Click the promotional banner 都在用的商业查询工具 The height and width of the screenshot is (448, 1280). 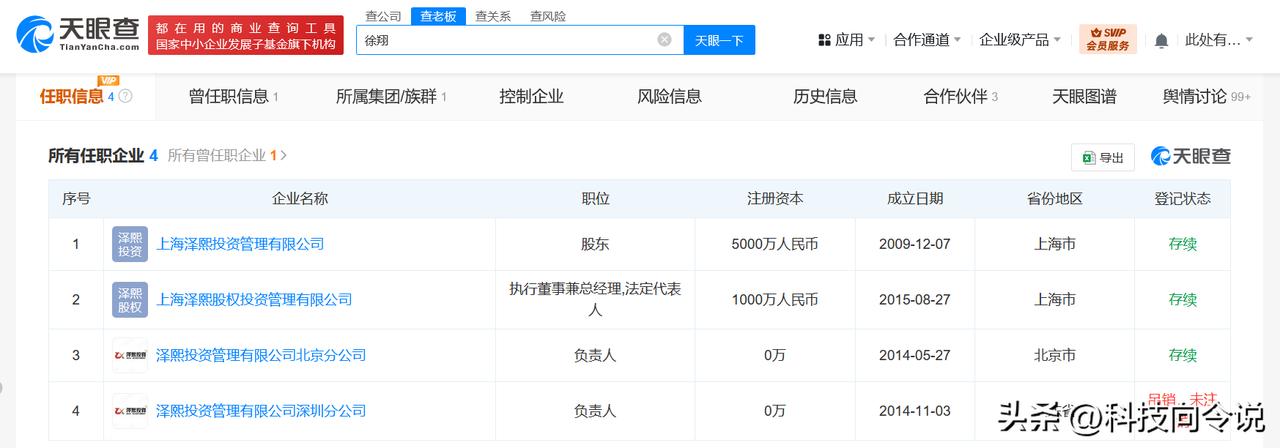click(246, 35)
